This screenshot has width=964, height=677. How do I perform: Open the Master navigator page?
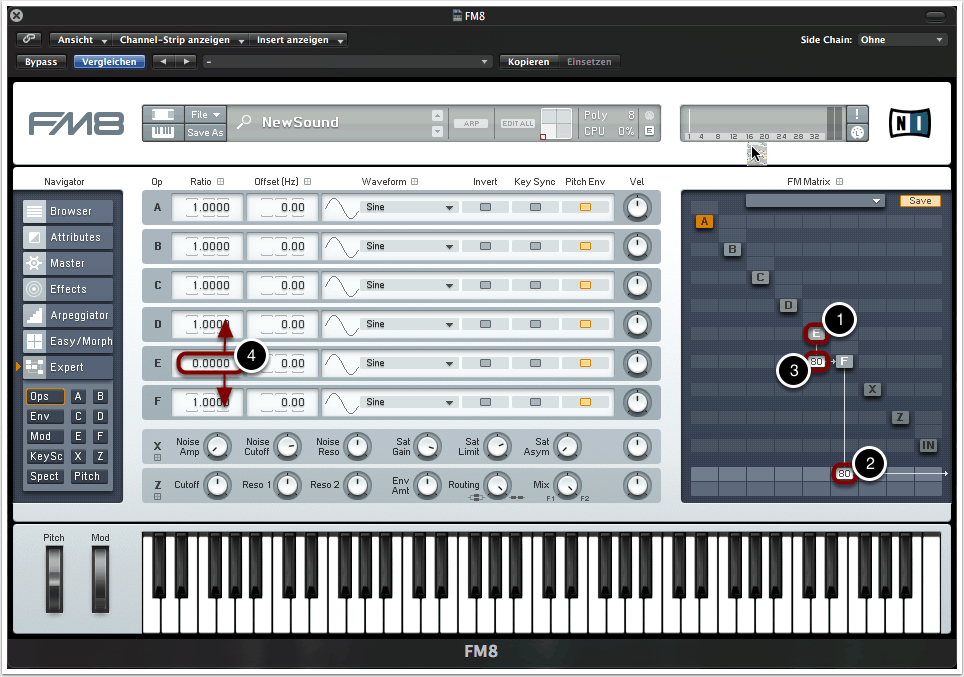coord(67,263)
